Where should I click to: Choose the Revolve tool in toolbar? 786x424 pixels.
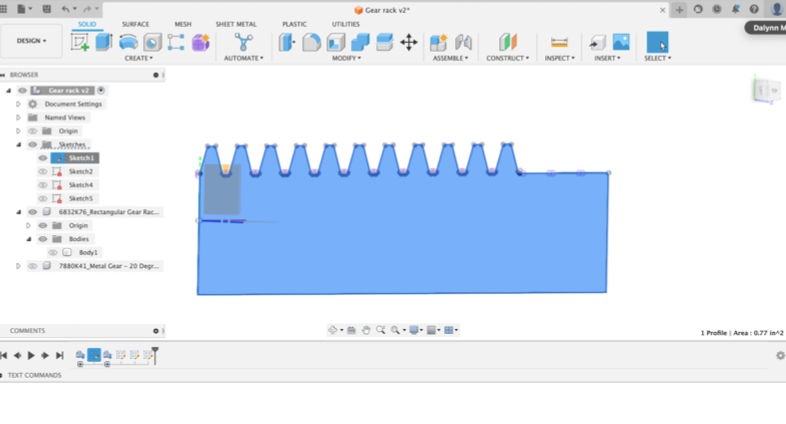click(x=128, y=42)
